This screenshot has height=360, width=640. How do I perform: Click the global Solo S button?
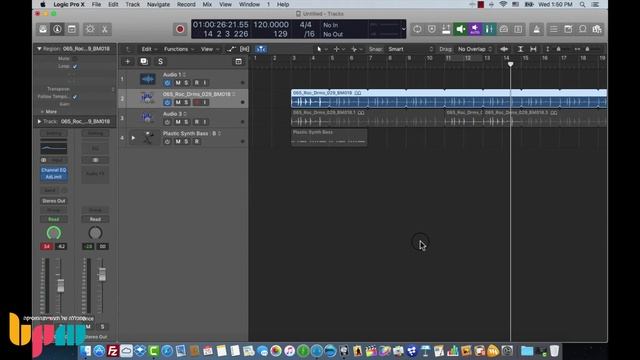coord(160,61)
